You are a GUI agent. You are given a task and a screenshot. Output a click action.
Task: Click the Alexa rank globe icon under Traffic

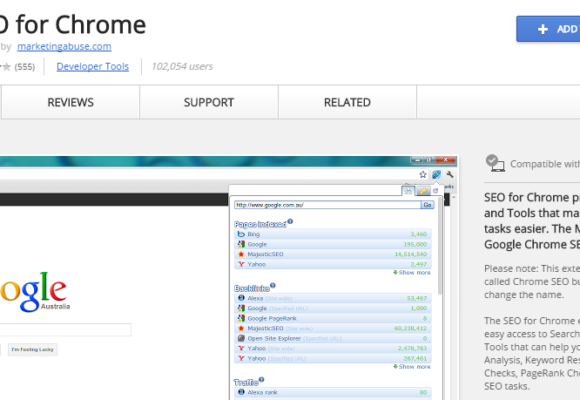click(x=241, y=392)
